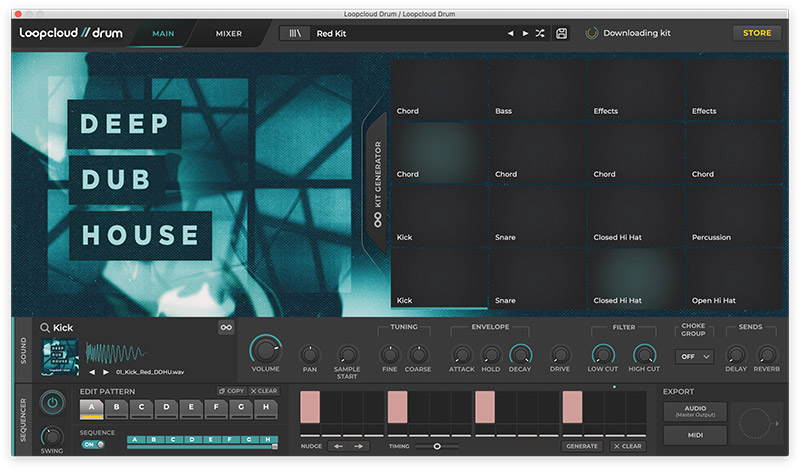Click the Drive knob
Screen dimensions: 800x470
pyautogui.click(x=560, y=355)
